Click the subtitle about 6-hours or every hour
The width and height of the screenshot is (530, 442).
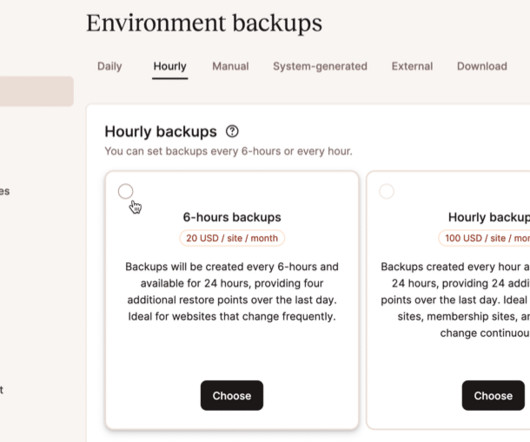[x=228, y=151]
